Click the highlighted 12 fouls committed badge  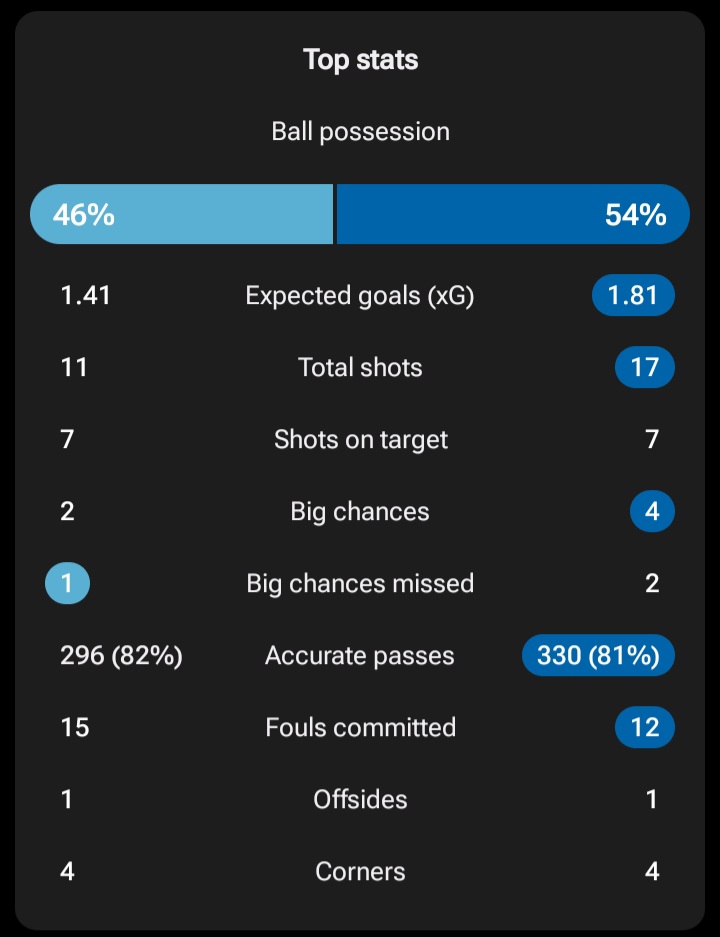click(644, 728)
